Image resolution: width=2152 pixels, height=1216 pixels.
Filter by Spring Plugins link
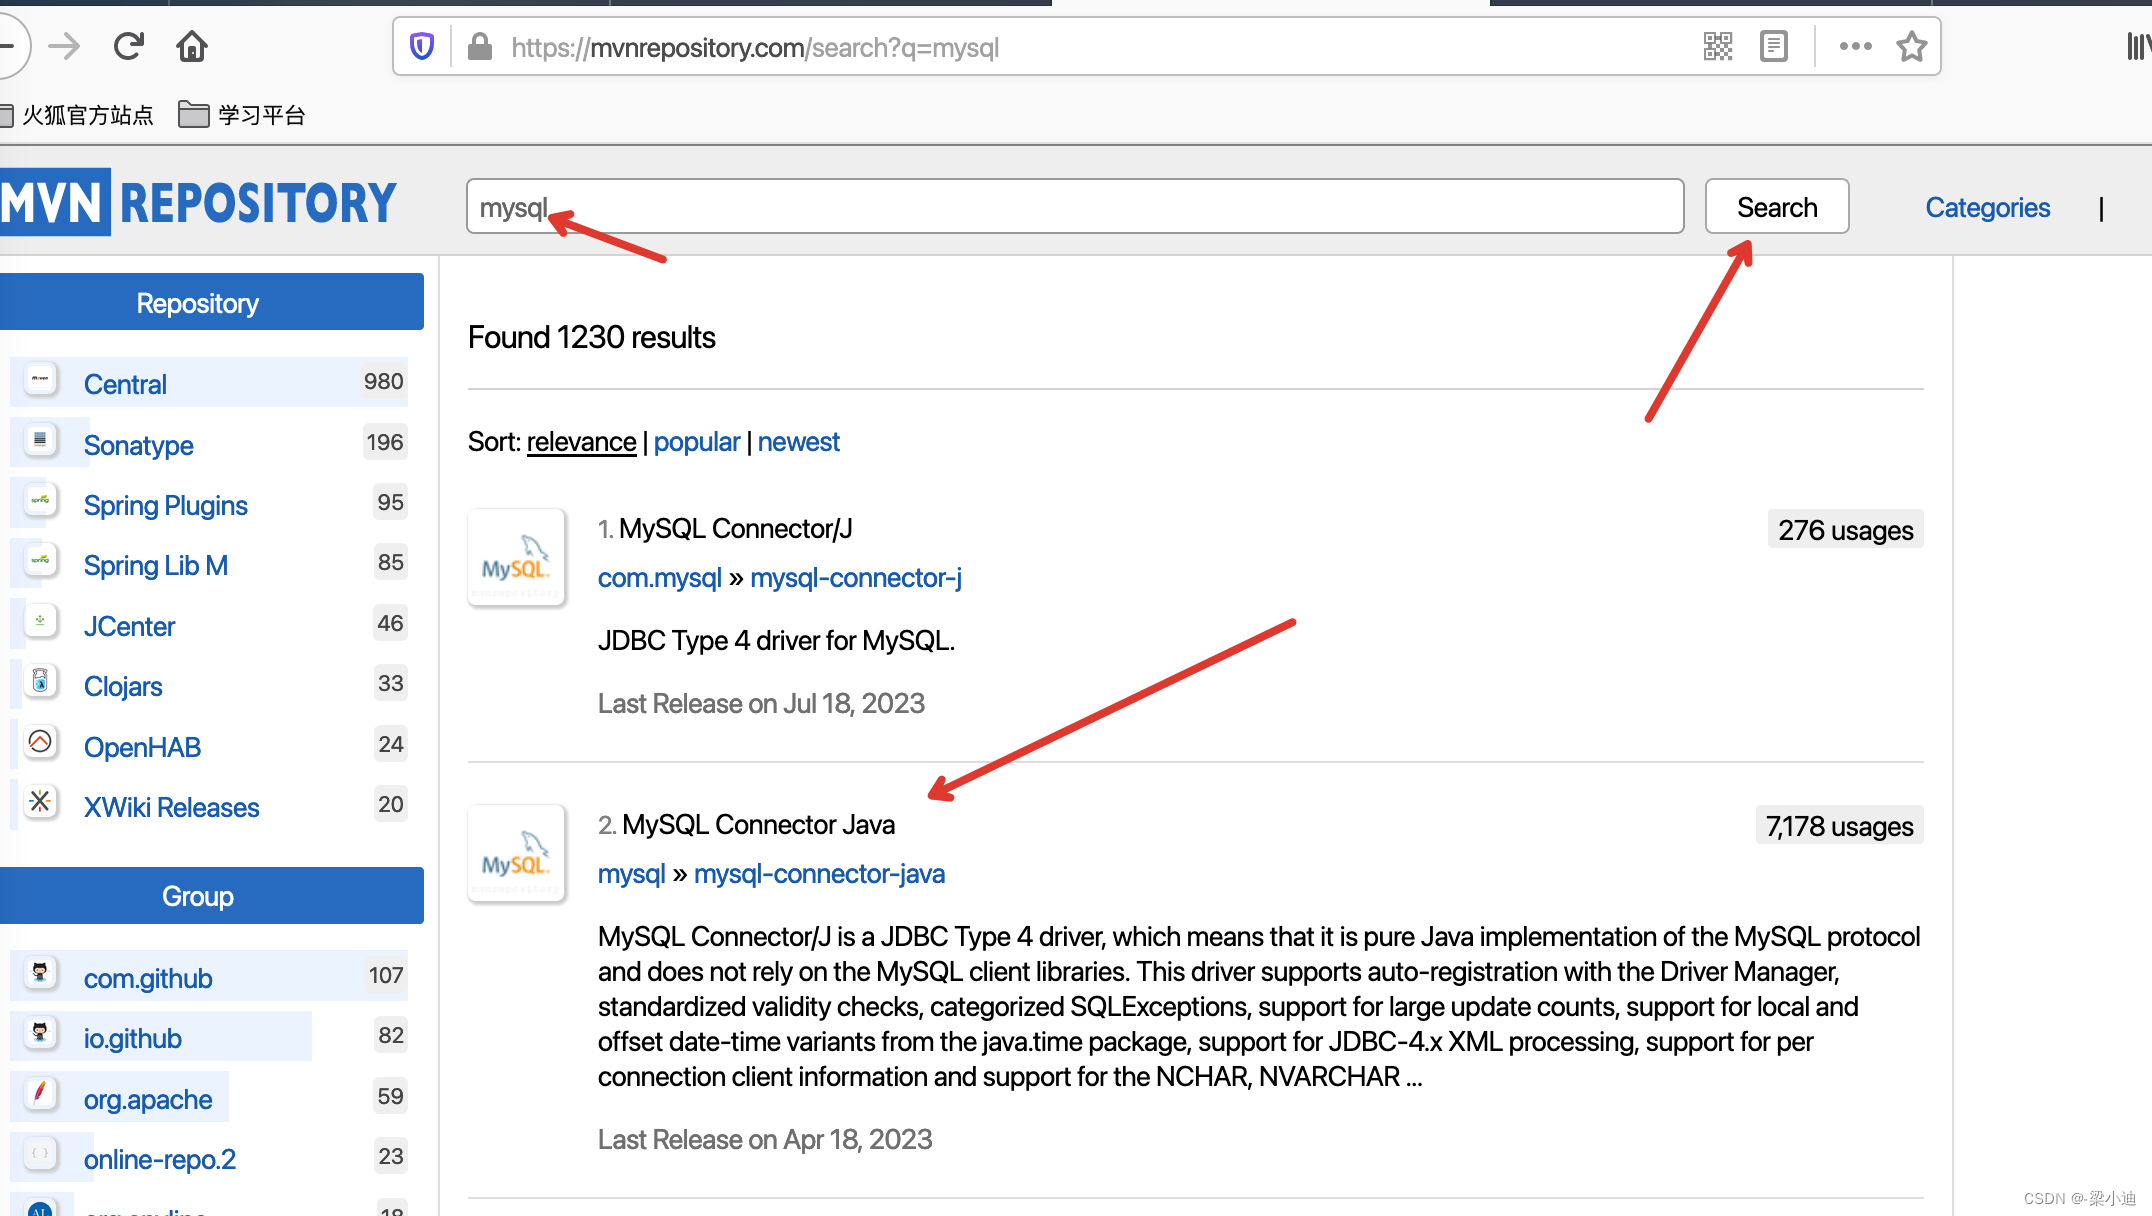166,506
